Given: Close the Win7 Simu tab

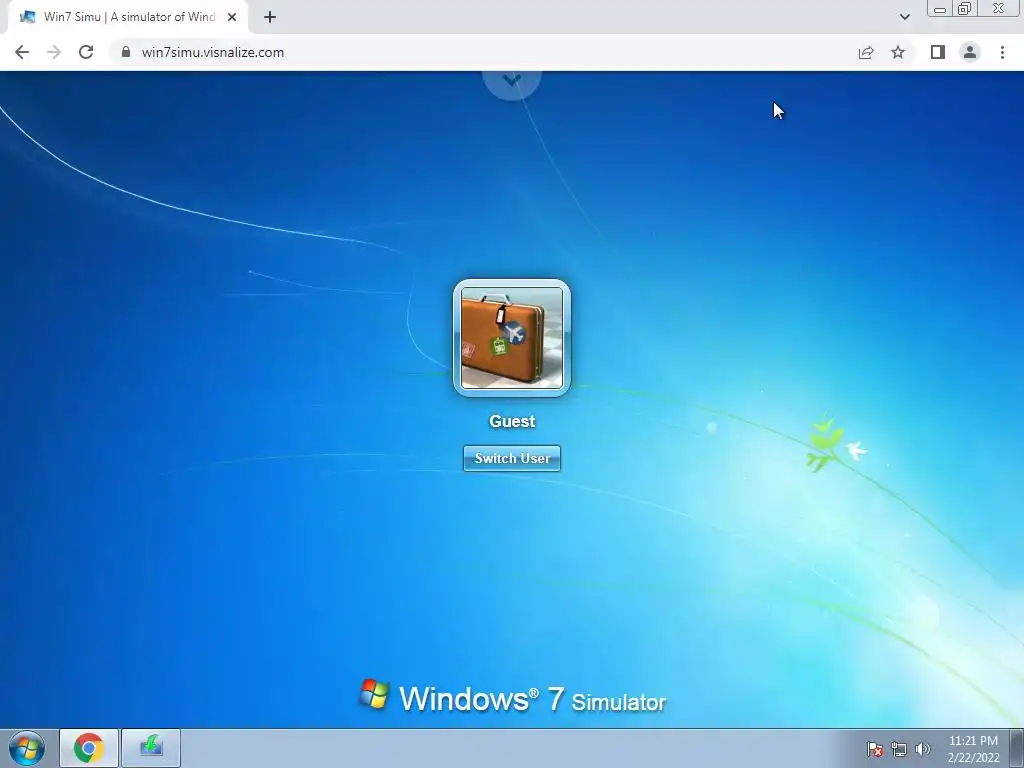Looking at the screenshot, I should point(232,17).
